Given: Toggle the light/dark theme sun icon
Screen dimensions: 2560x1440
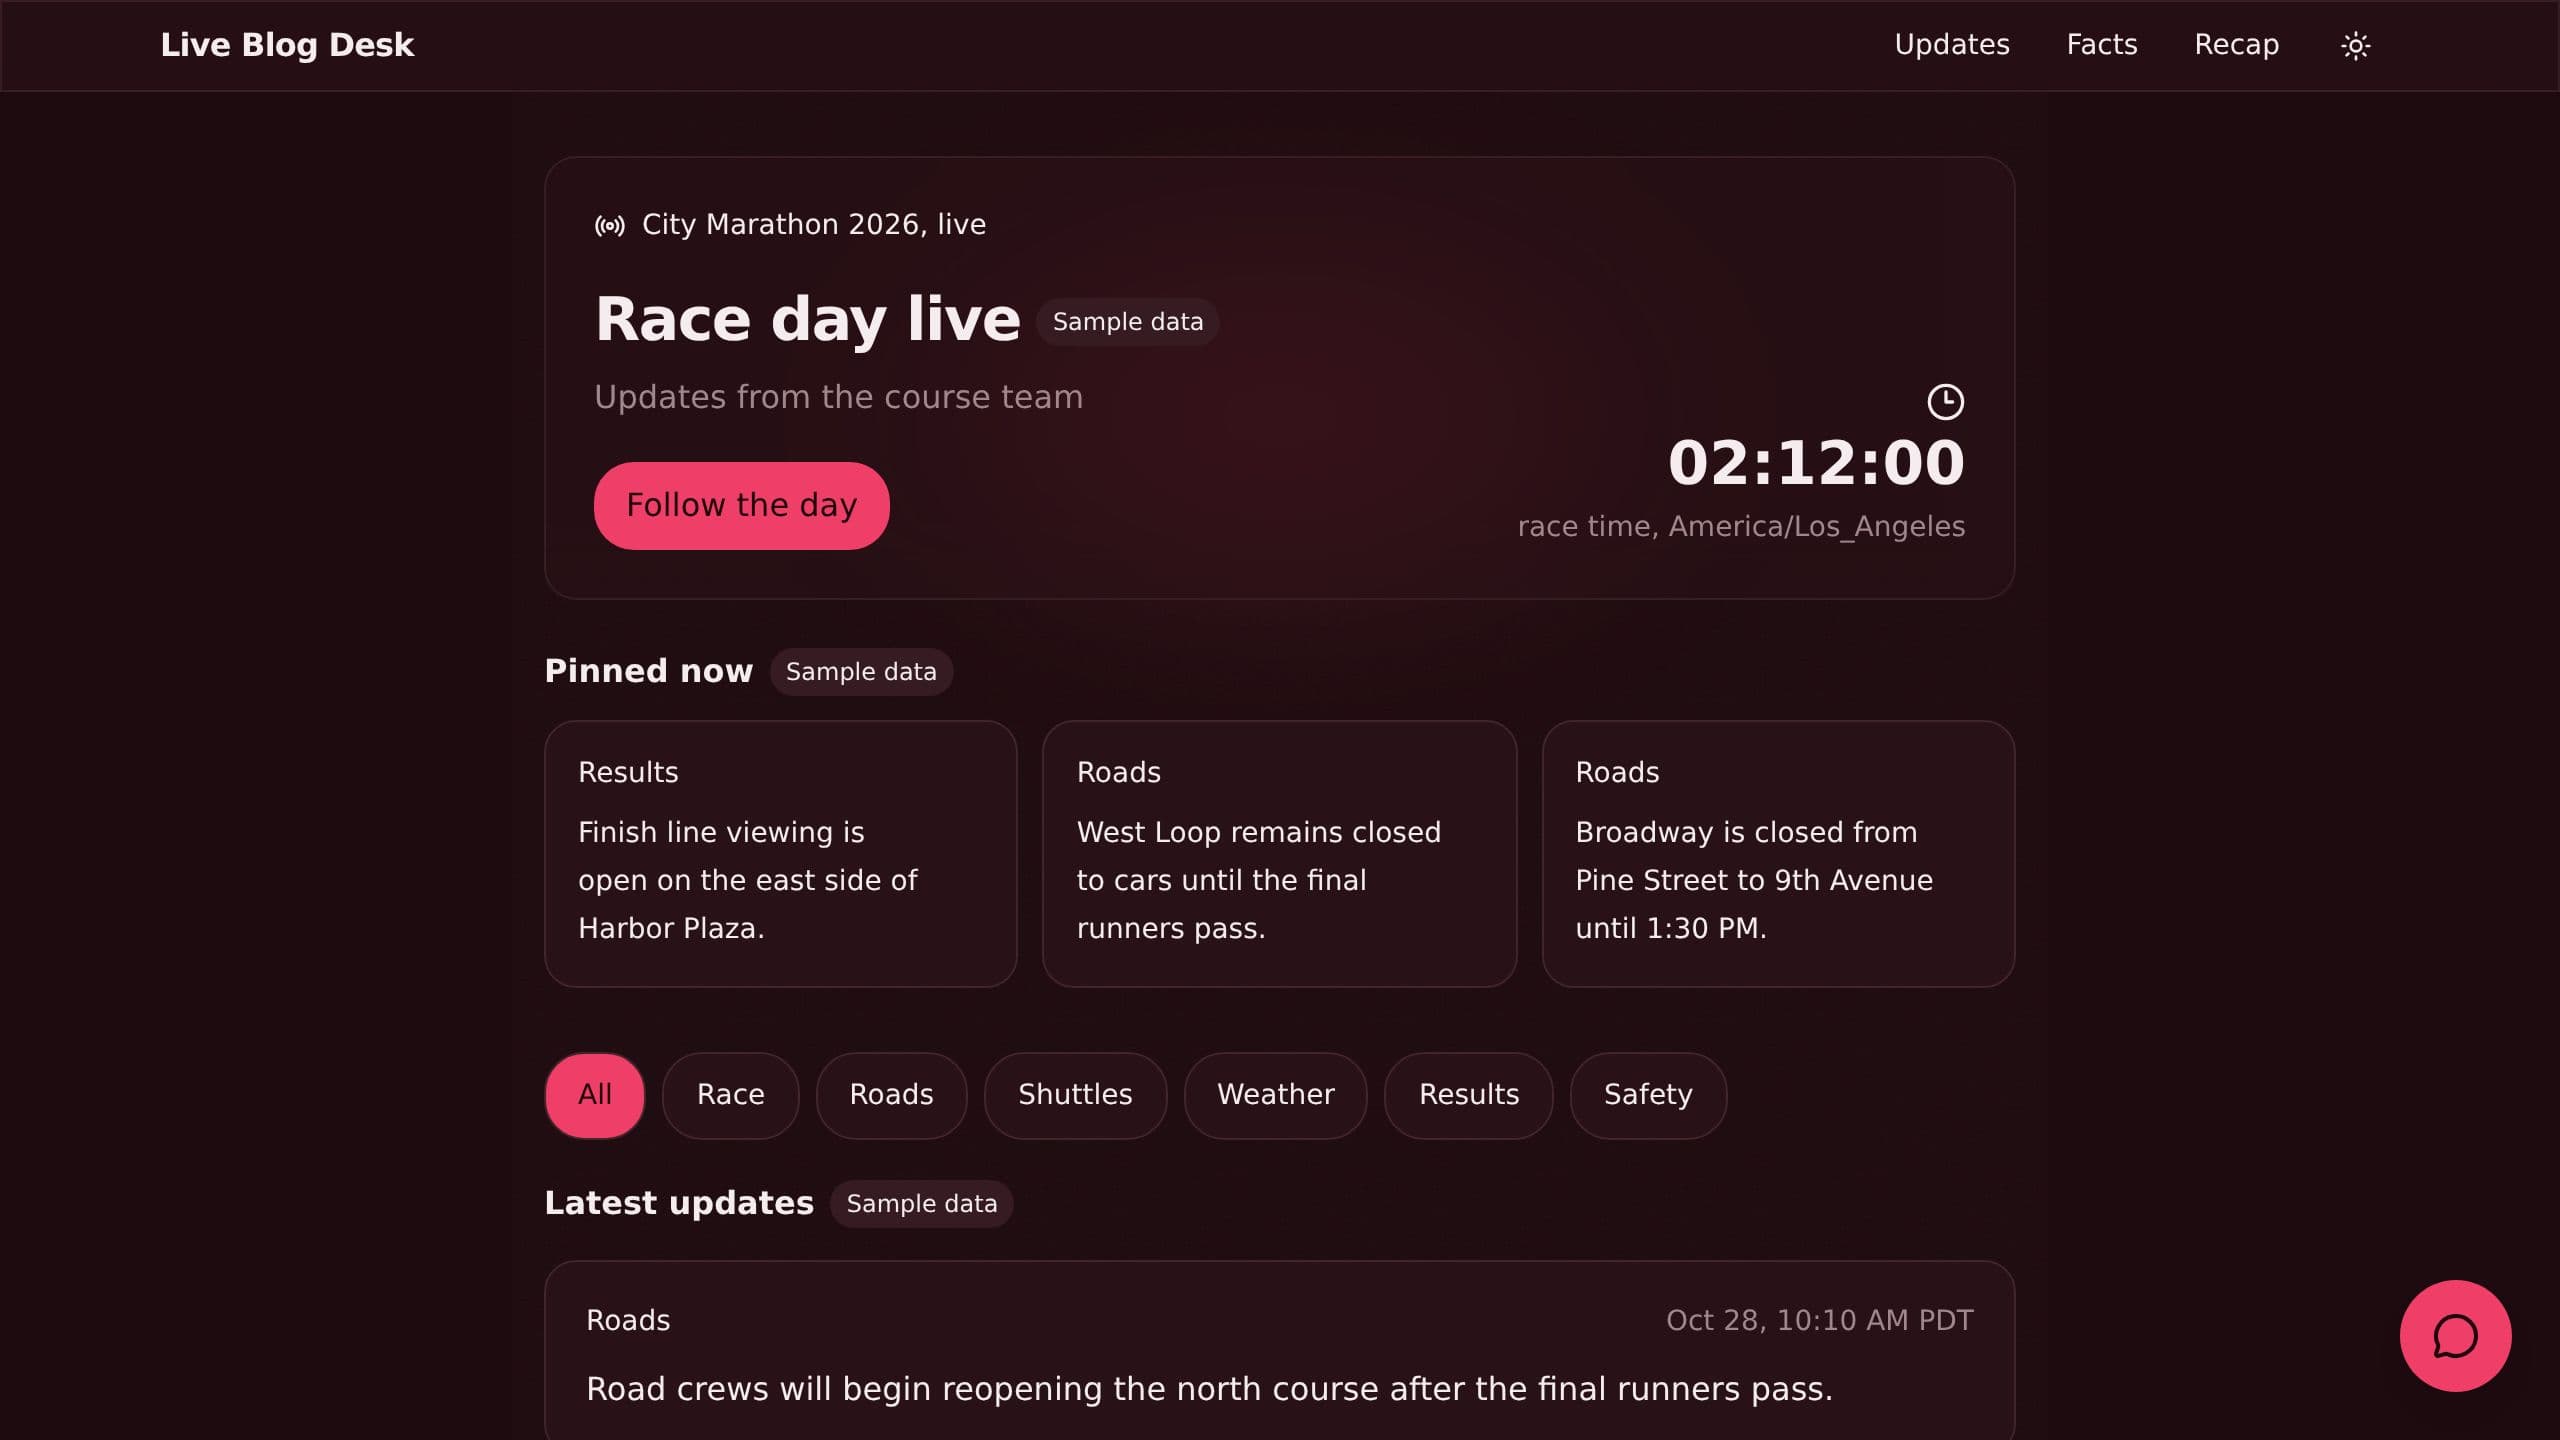Looking at the screenshot, I should click(x=2355, y=46).
